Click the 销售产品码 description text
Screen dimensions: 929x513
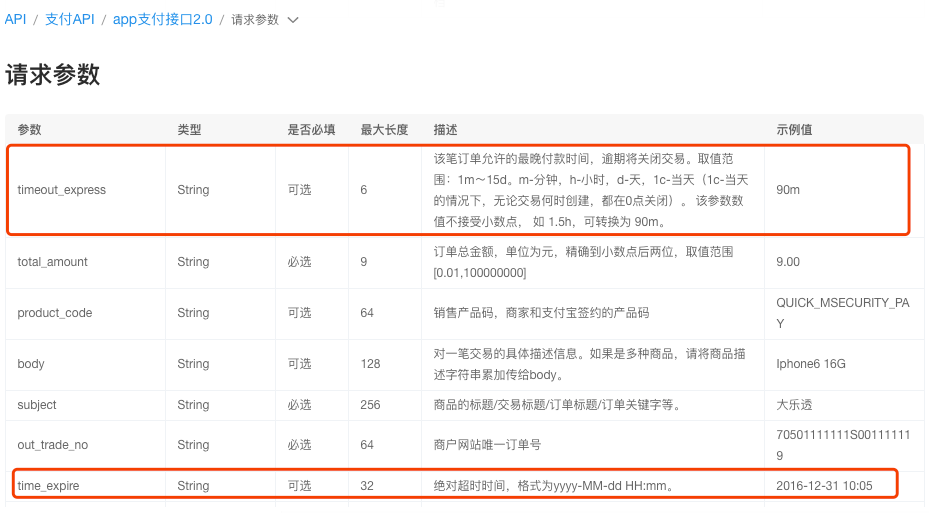[542, 313]
